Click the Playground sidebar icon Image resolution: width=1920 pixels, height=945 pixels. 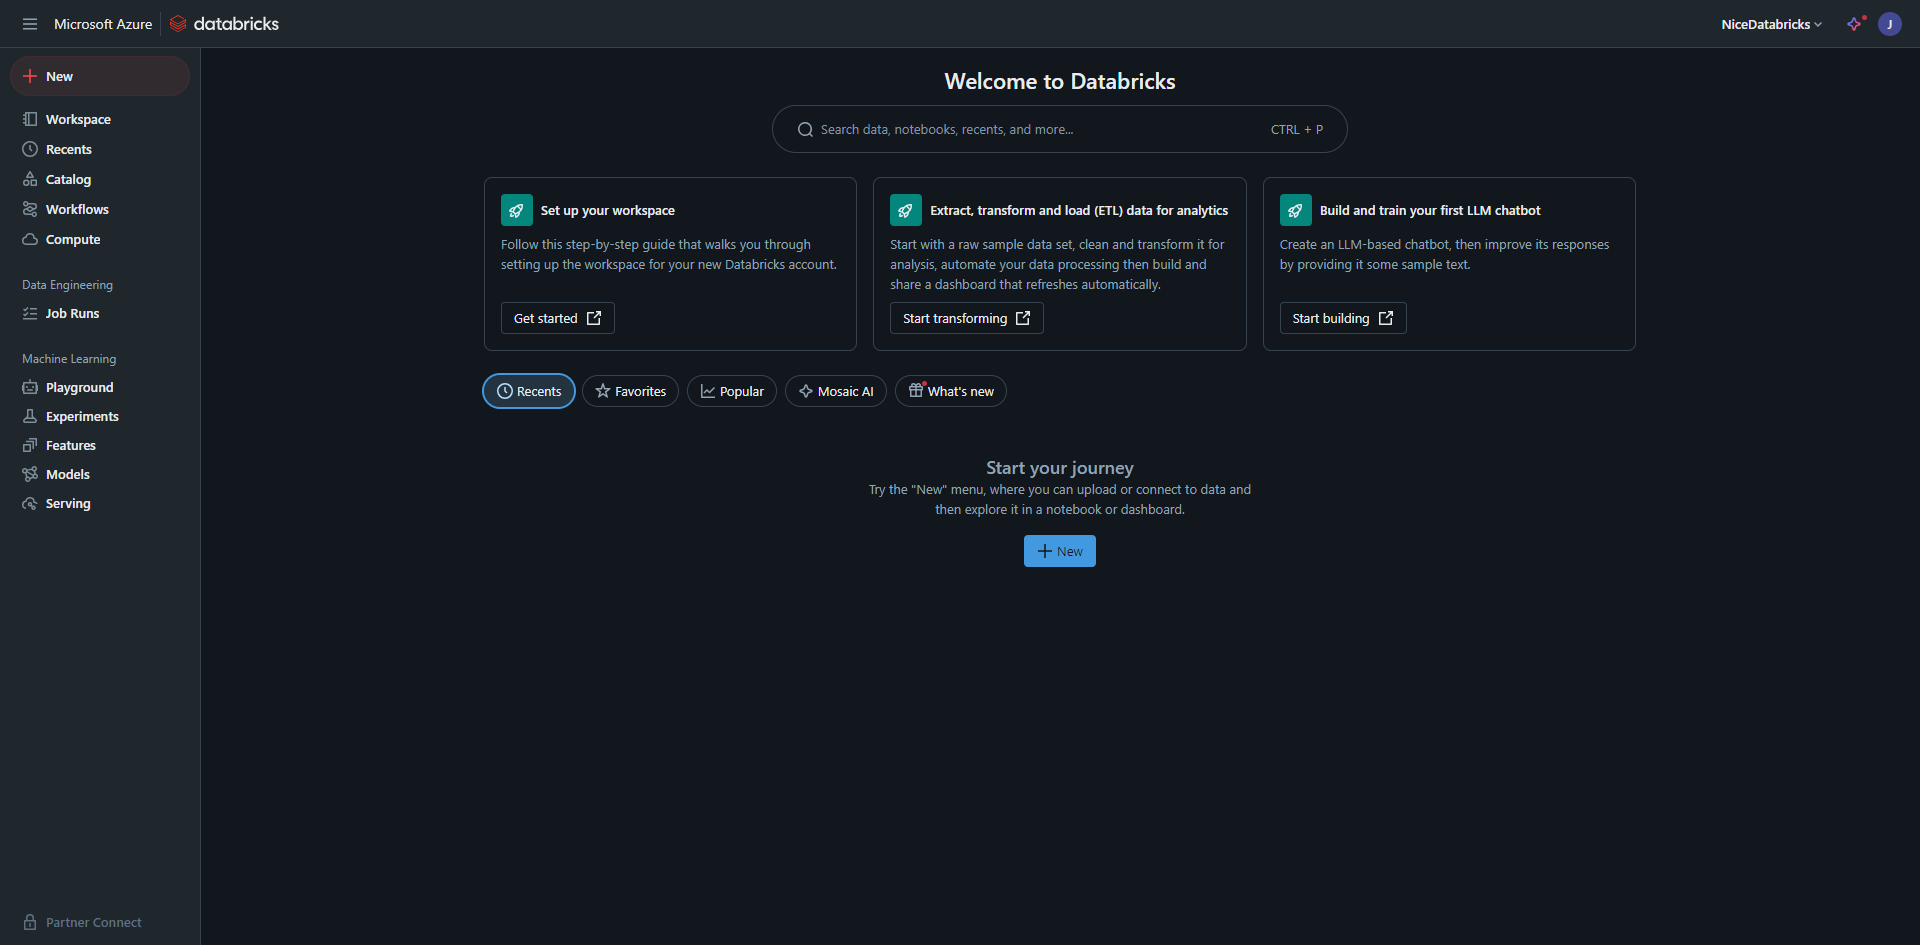30,387
